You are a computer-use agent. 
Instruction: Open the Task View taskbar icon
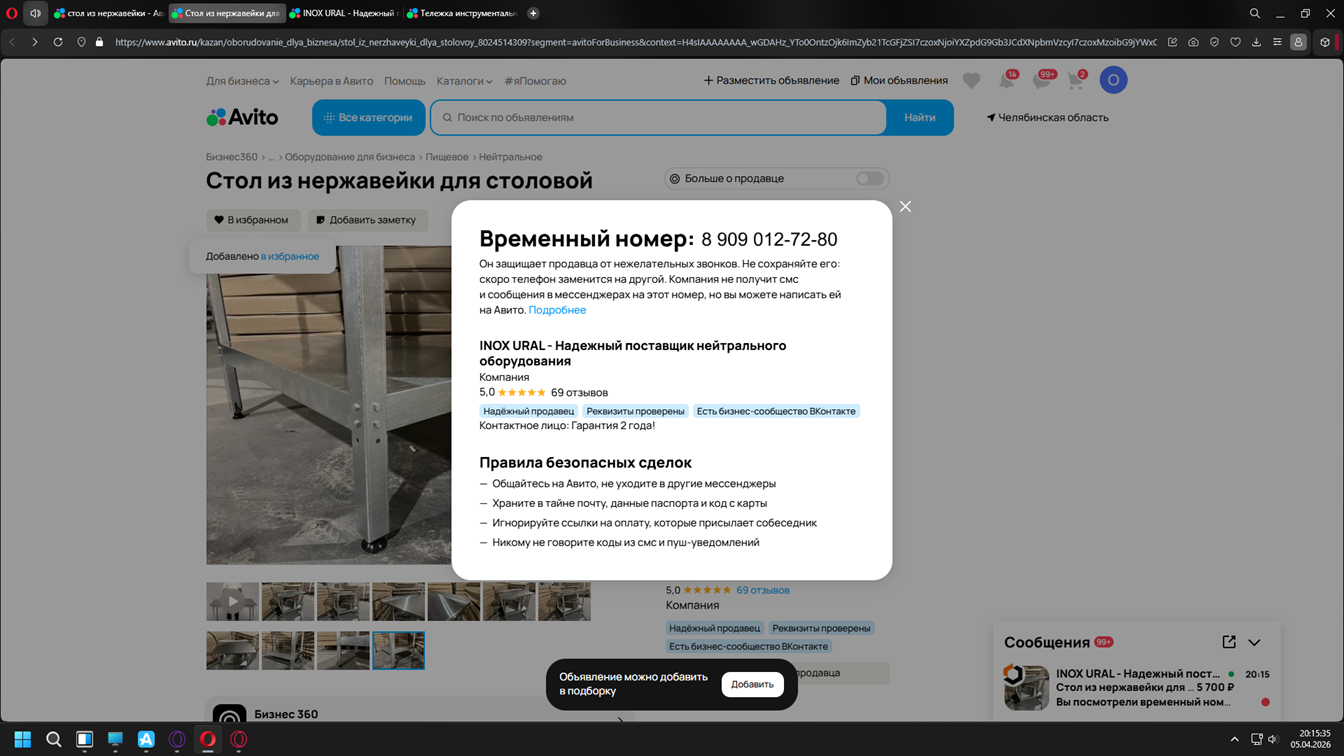(x=84, y=739)
